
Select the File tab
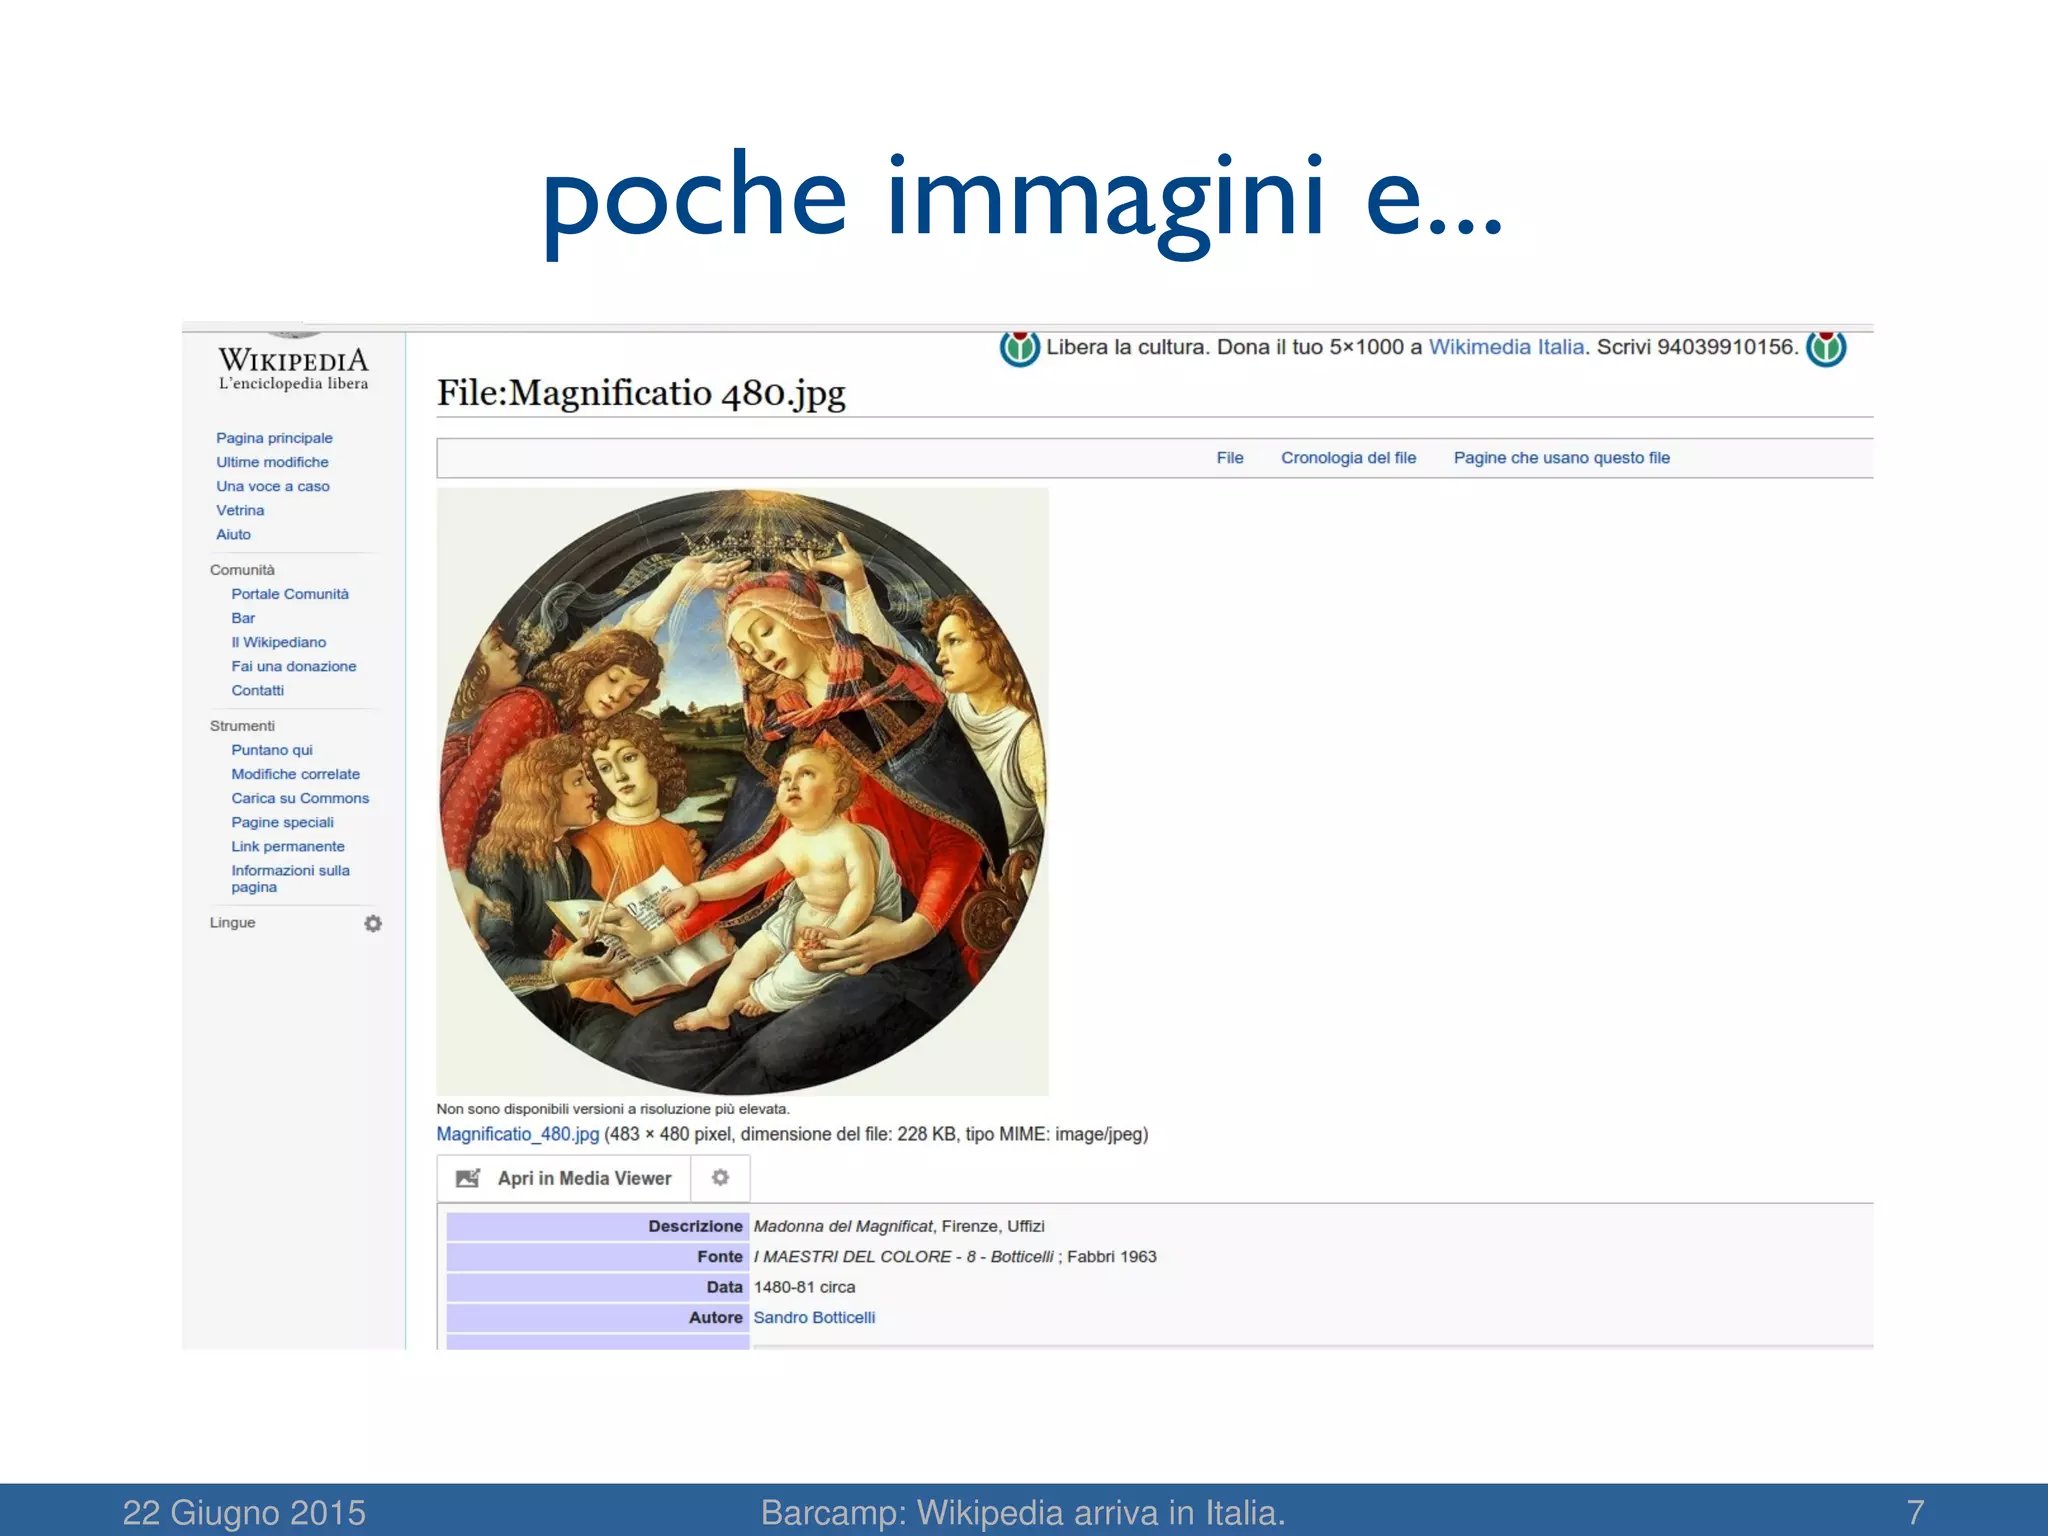coord(1229,458)
